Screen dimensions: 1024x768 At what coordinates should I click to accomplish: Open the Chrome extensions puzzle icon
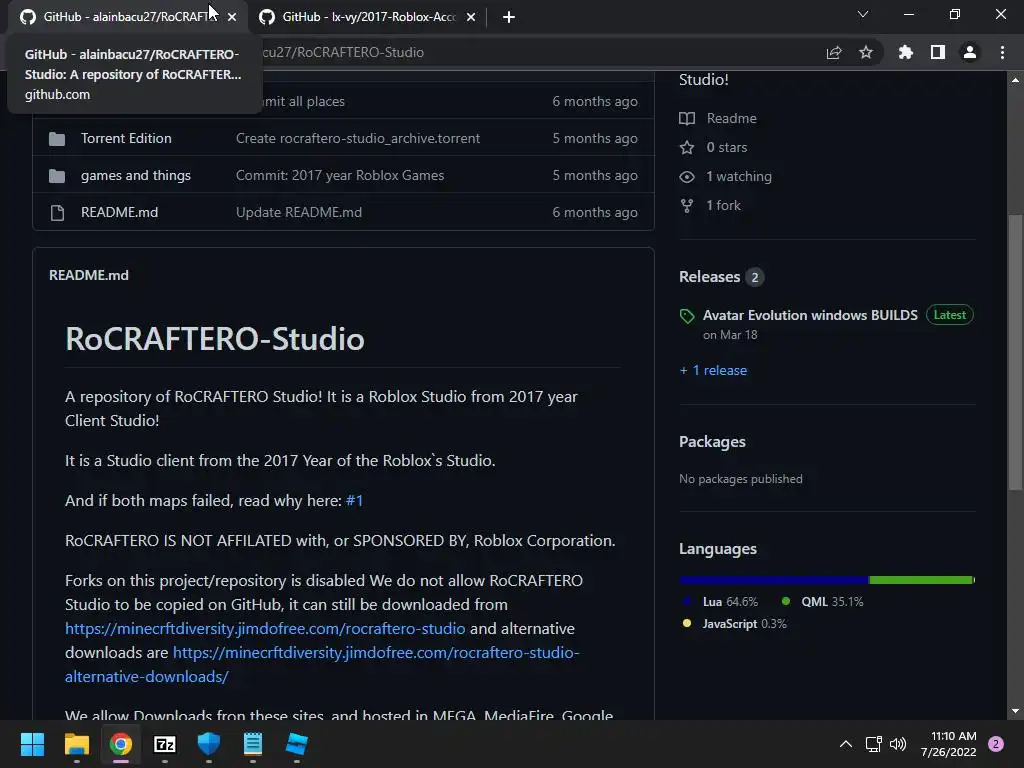click(x=906, y=52)
